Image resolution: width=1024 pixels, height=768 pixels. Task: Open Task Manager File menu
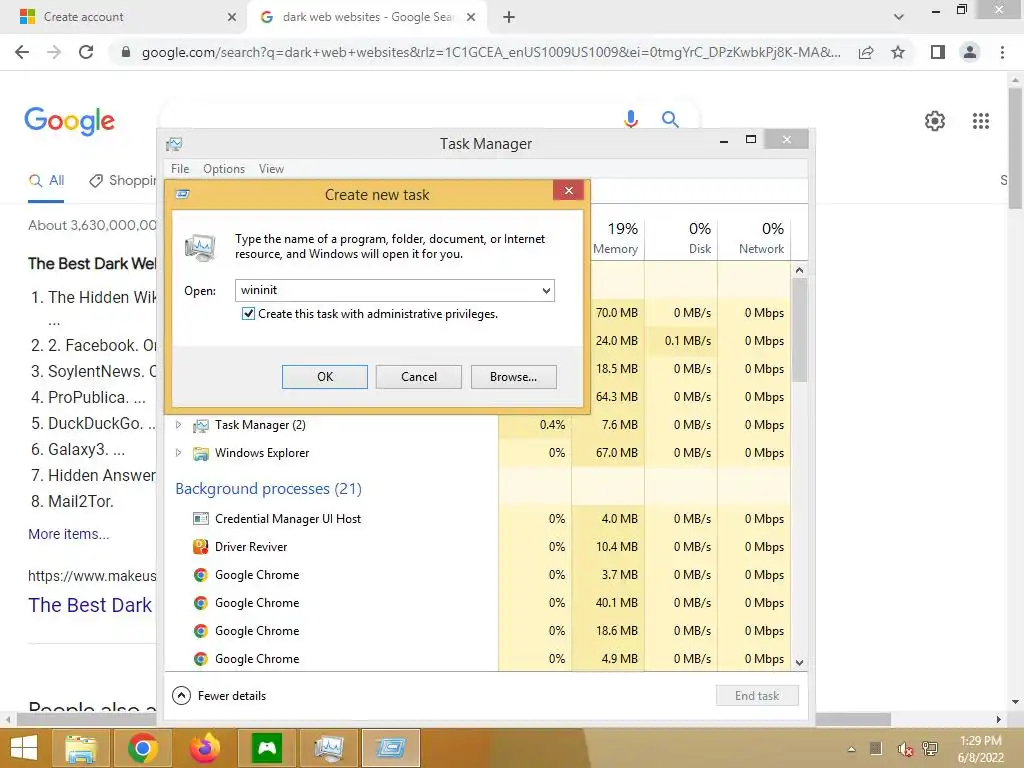[x=180, y=168]
